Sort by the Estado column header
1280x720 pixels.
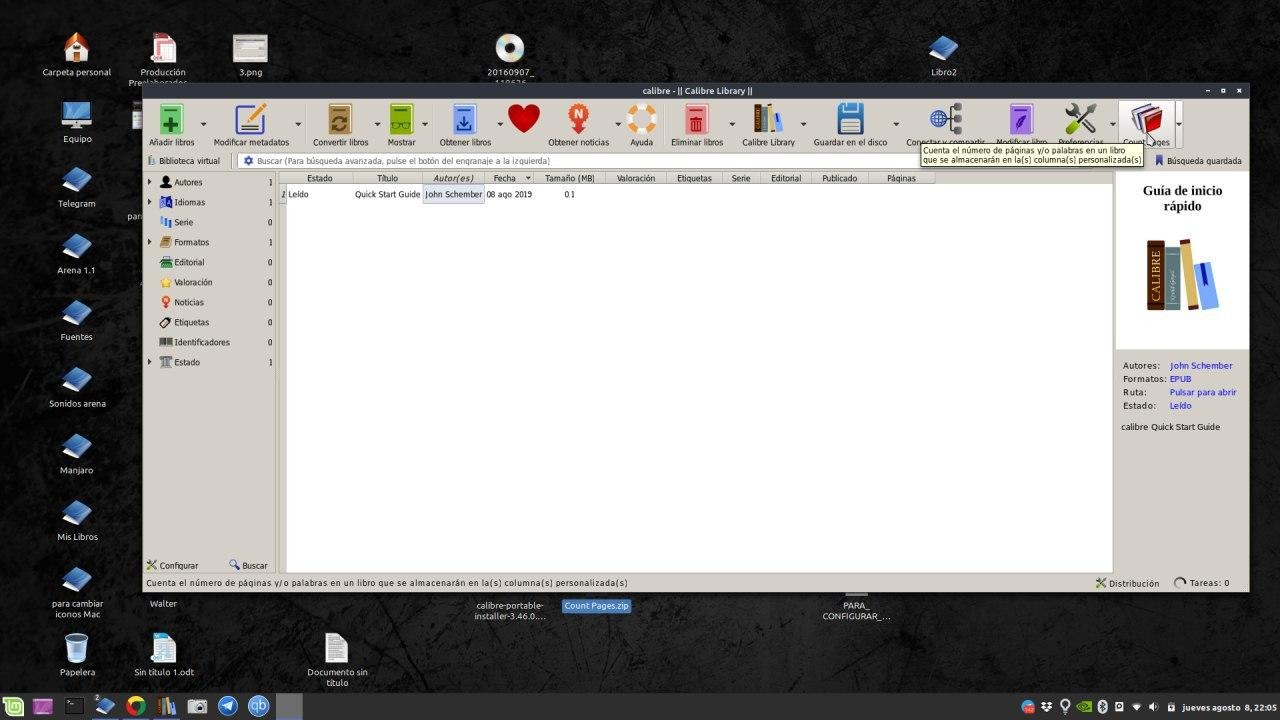point(320,178)
